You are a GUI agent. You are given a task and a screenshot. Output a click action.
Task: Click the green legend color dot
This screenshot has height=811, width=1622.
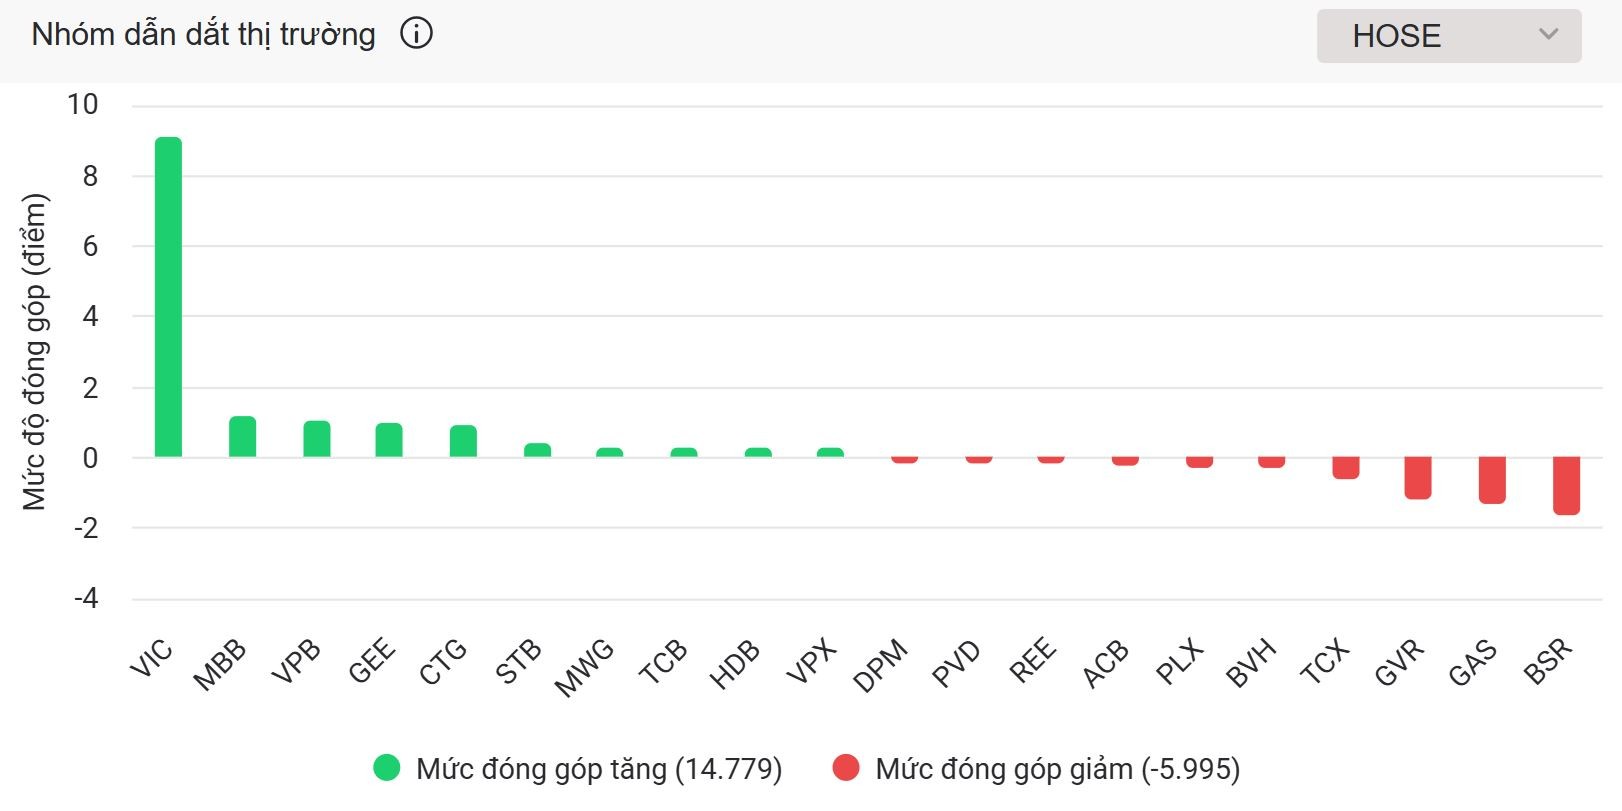[x=387, y=768]
